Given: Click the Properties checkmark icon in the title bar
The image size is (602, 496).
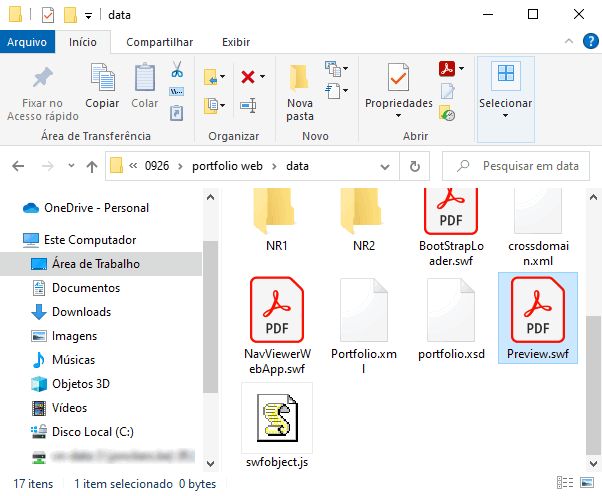Looking at the screenshot, I should (48, 15).
